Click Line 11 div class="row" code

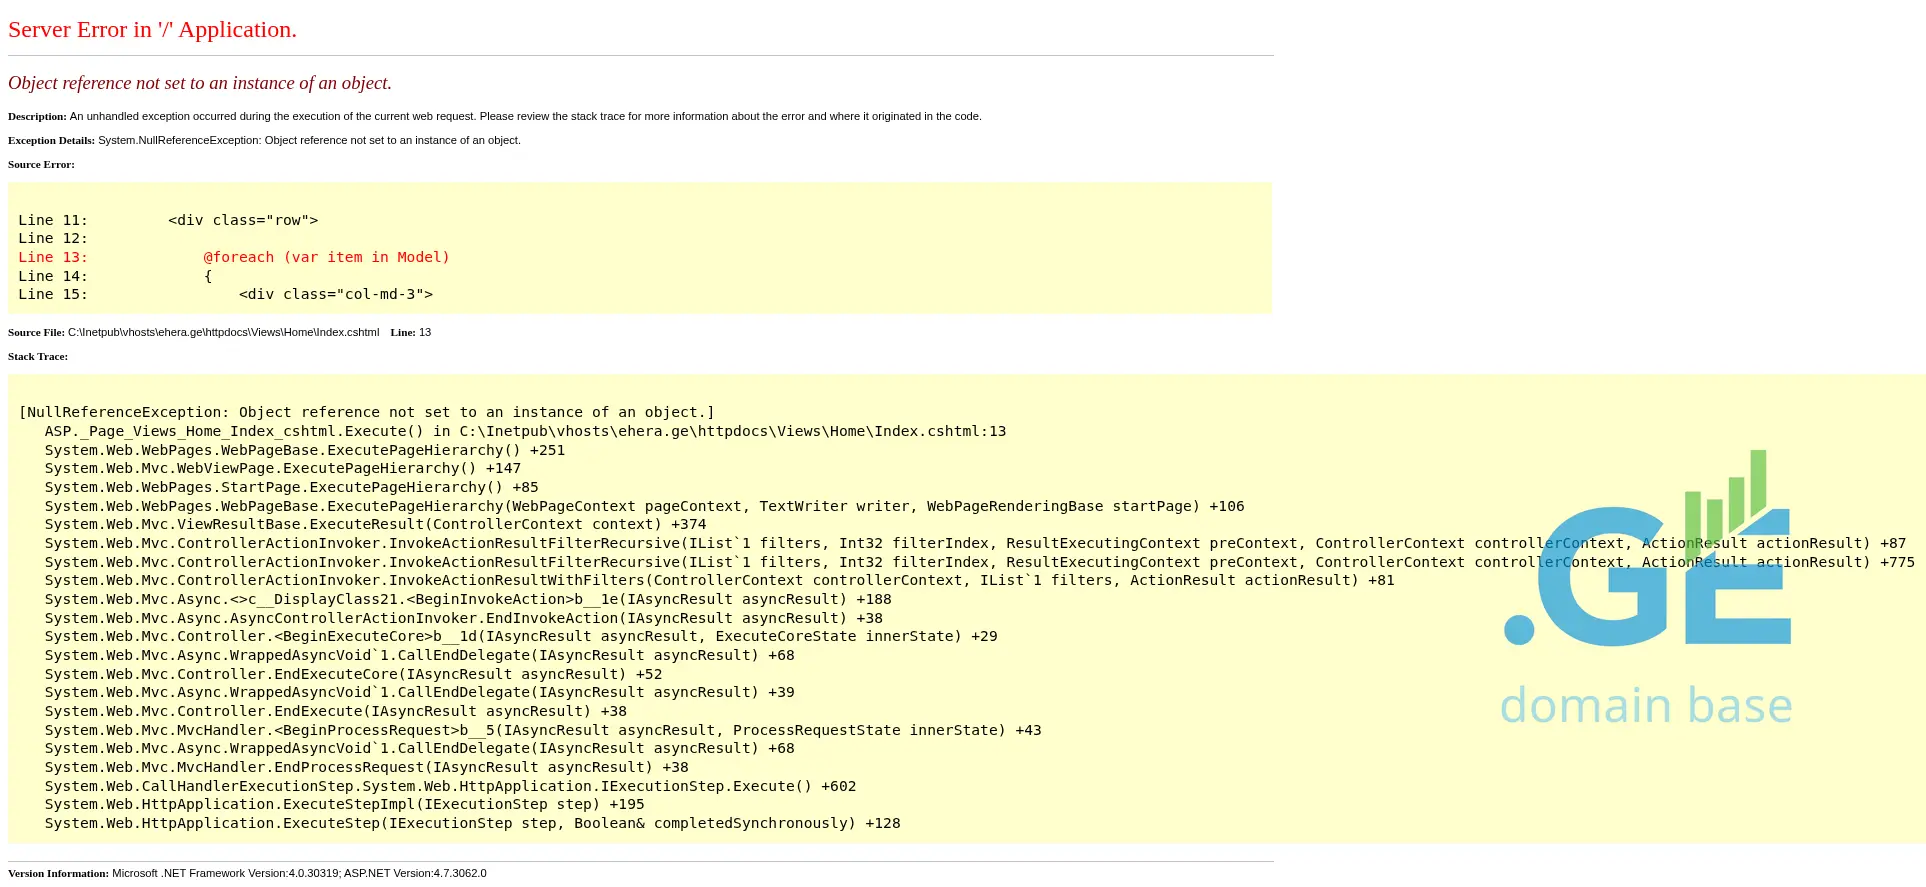[x=243, y=220]
